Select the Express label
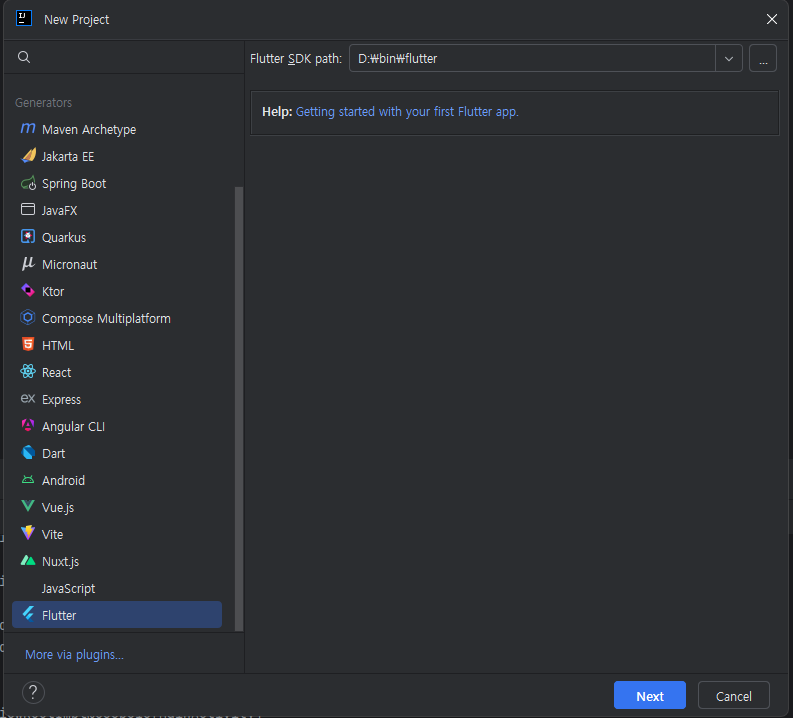The image size is (793, 718). (x=61, y=400)
